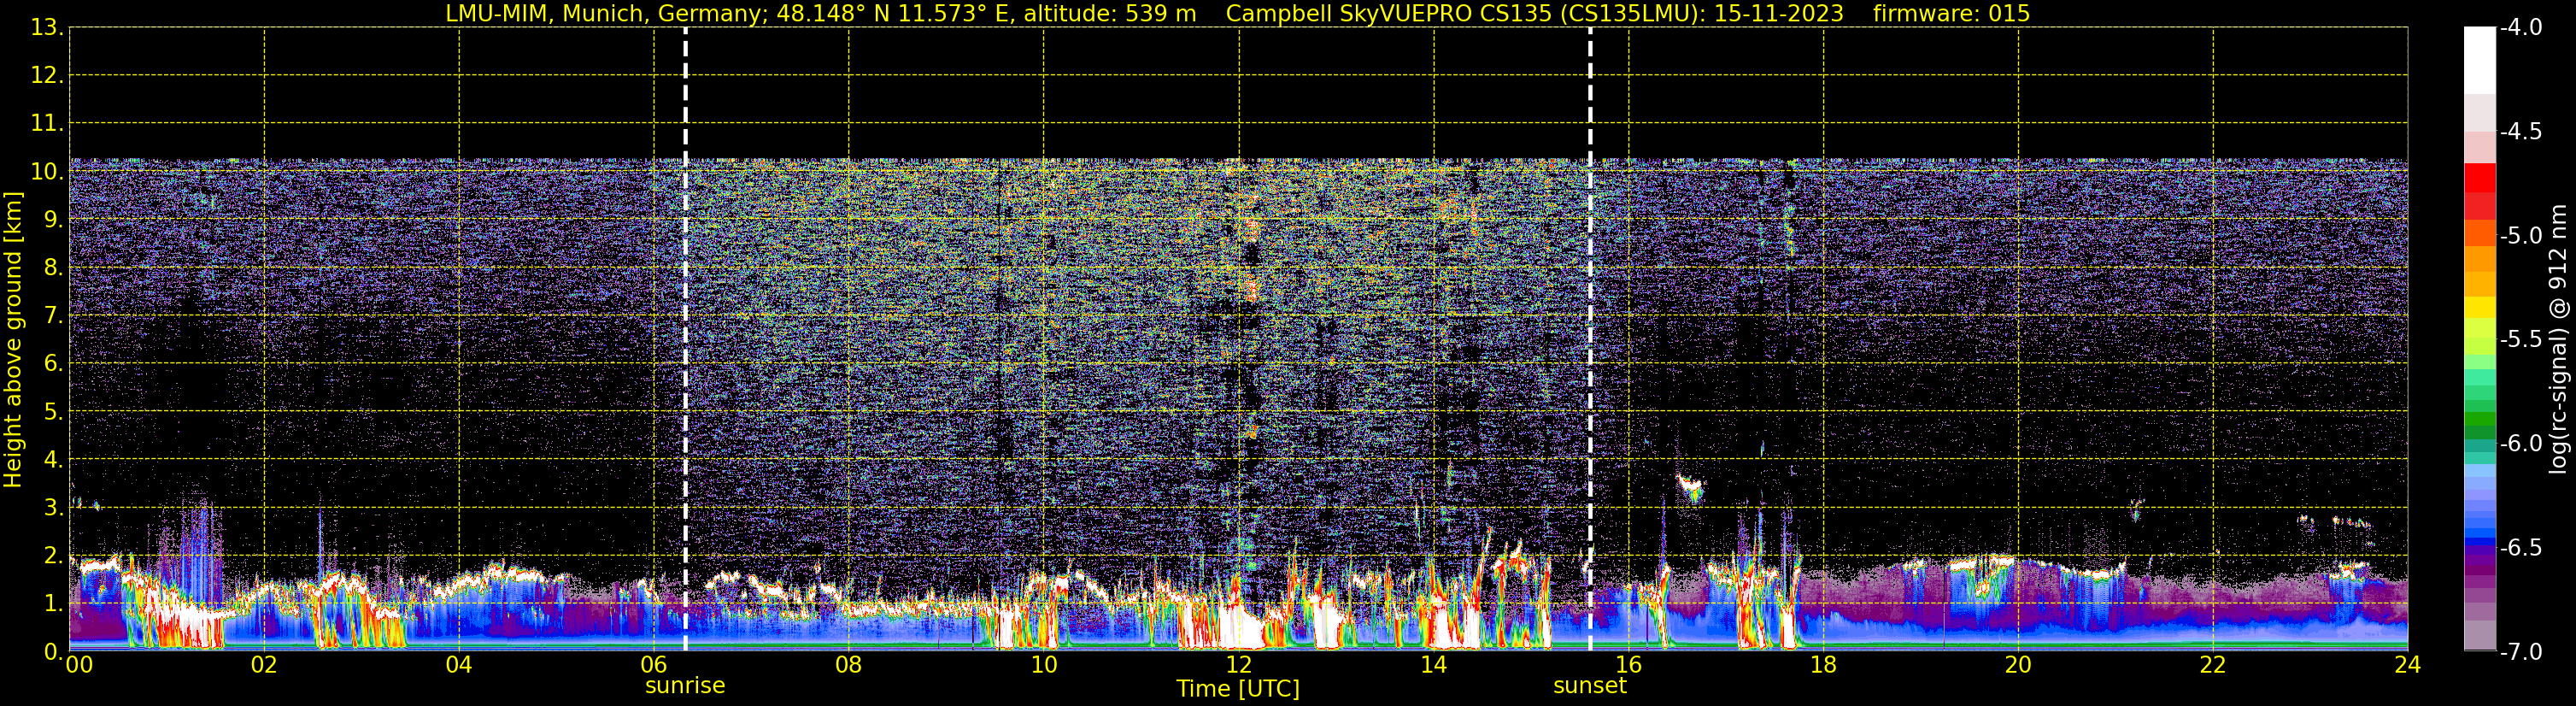Click the '-6.5' colorbar tick label
This screenshot has width=2576, height=706.
coord(2520,547)
